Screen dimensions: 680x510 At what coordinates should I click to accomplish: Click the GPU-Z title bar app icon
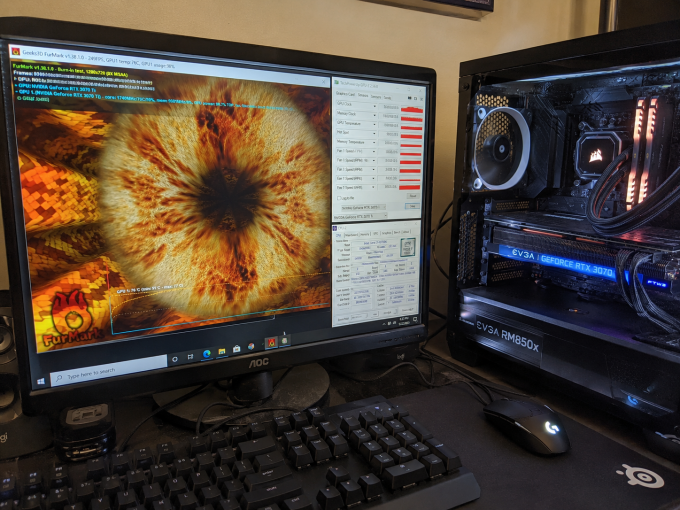[x=337, y=82]
